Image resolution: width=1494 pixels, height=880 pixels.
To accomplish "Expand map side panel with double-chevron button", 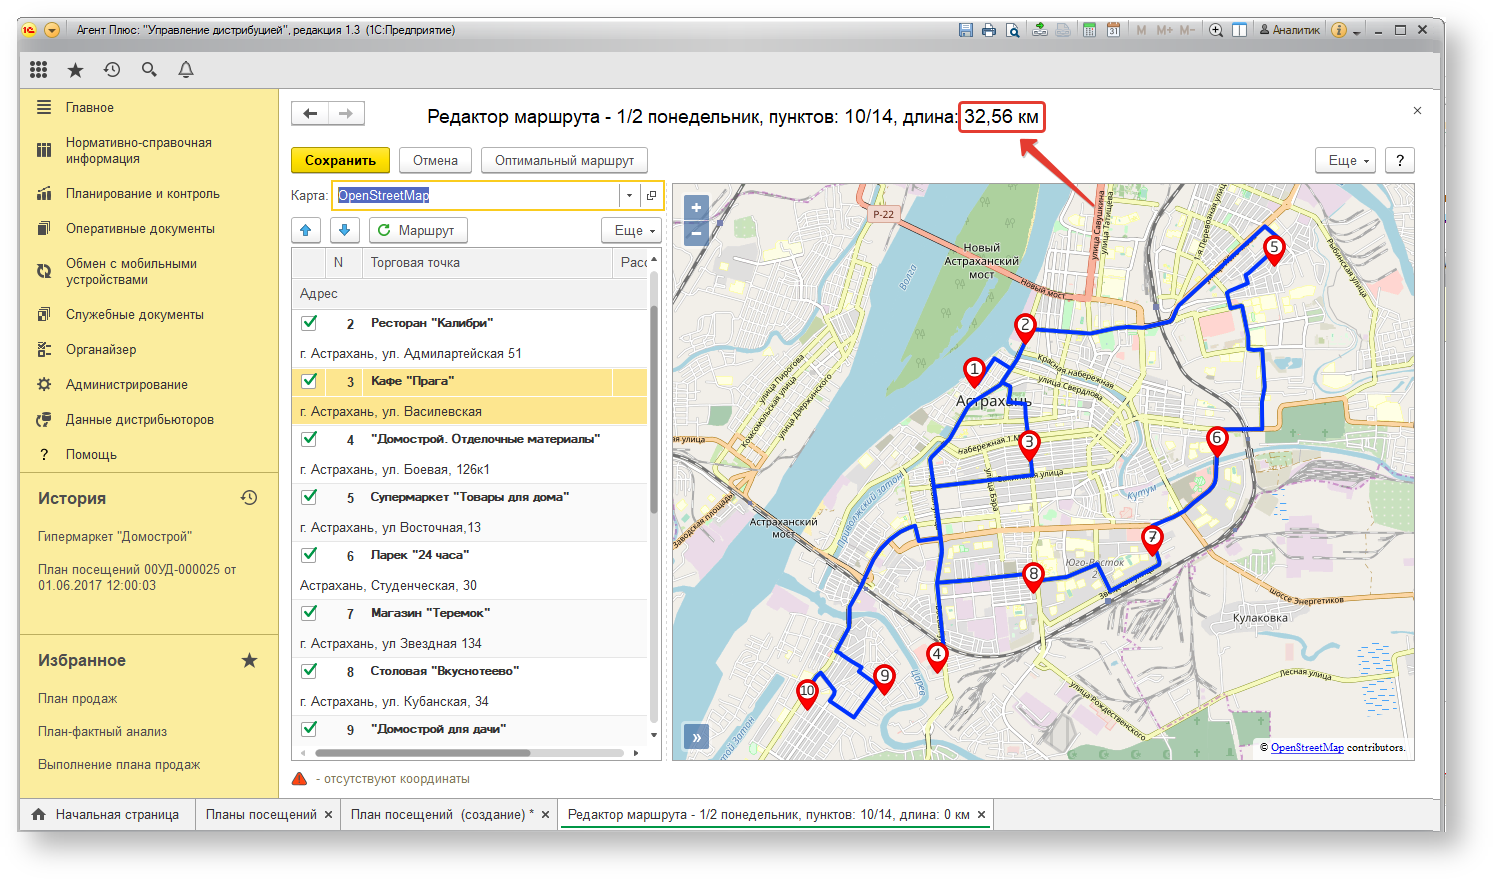I will pyautogui.click(x=696, y=737).
